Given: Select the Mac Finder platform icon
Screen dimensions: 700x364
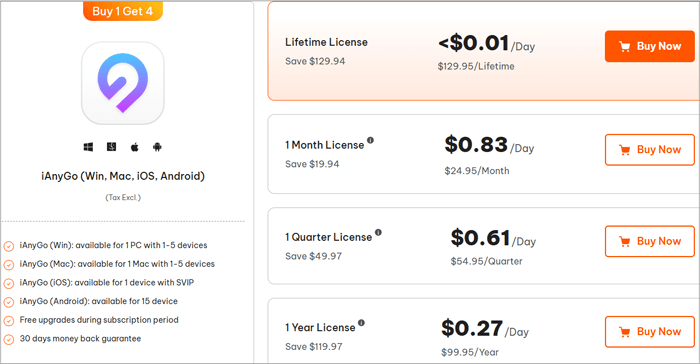Looking at the screenshot, I should click(112, 146).
